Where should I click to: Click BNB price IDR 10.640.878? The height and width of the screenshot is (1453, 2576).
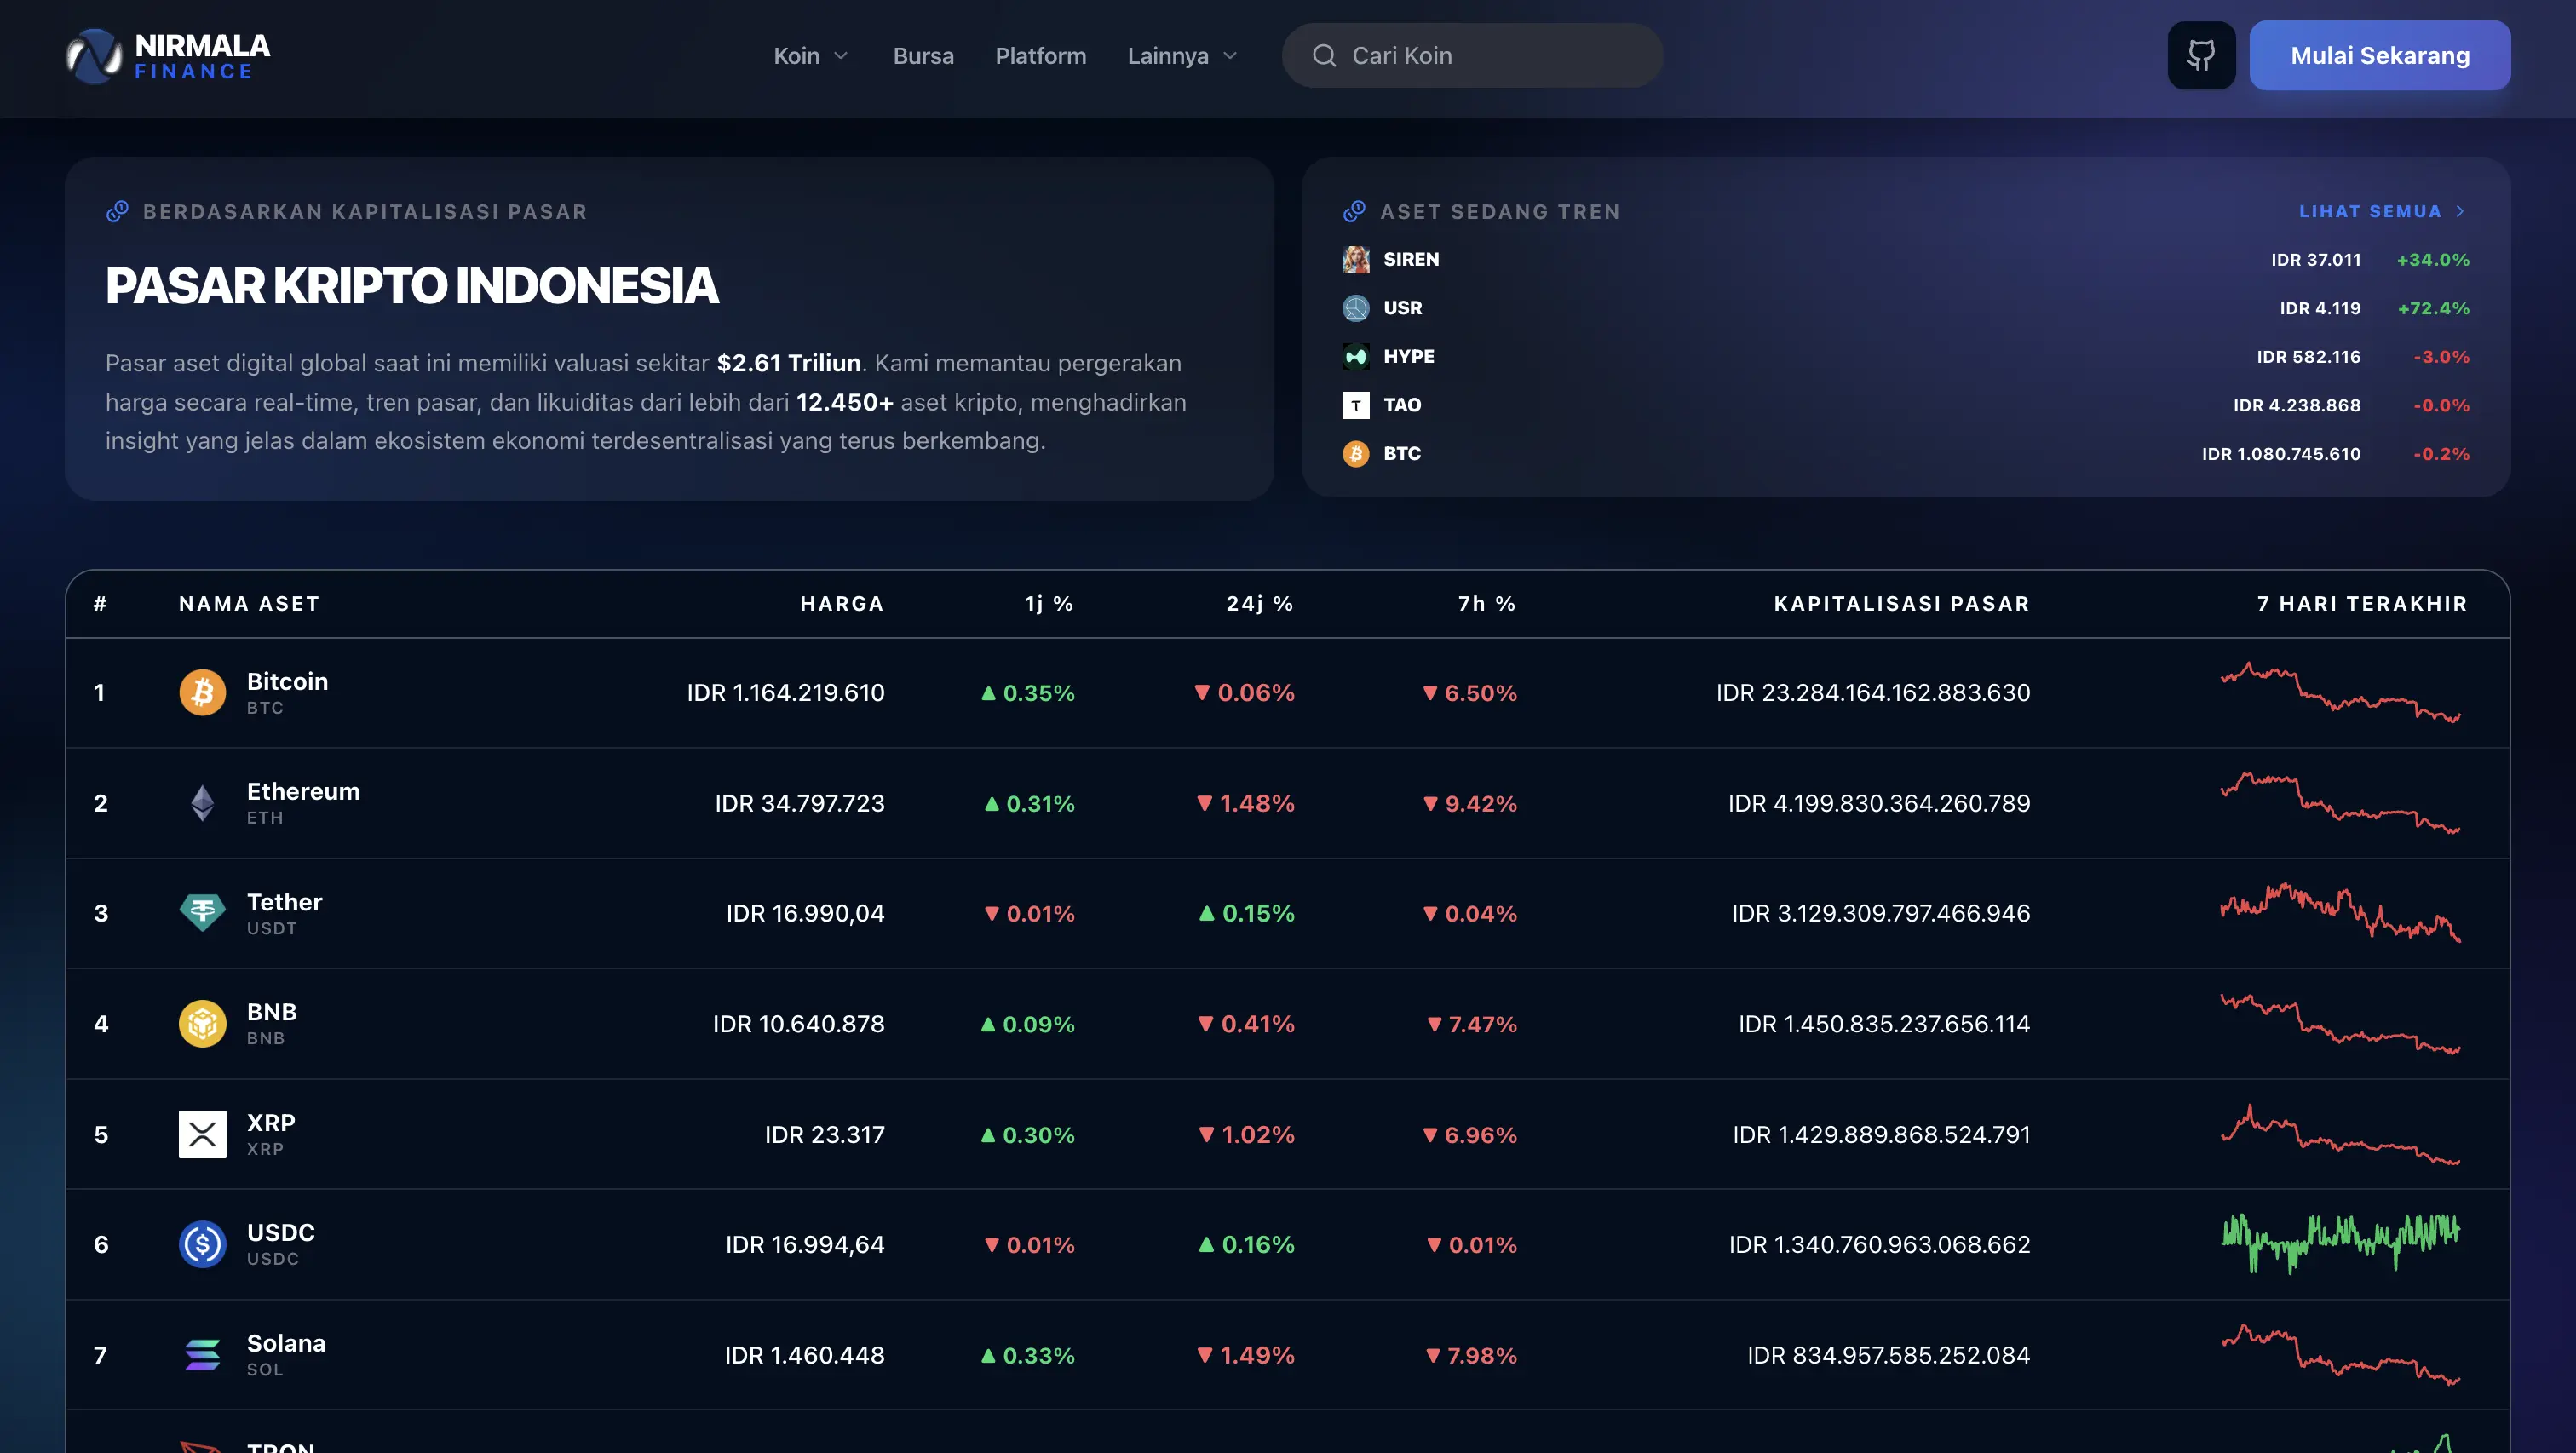pyautogui.click(x=798, y=1024)
